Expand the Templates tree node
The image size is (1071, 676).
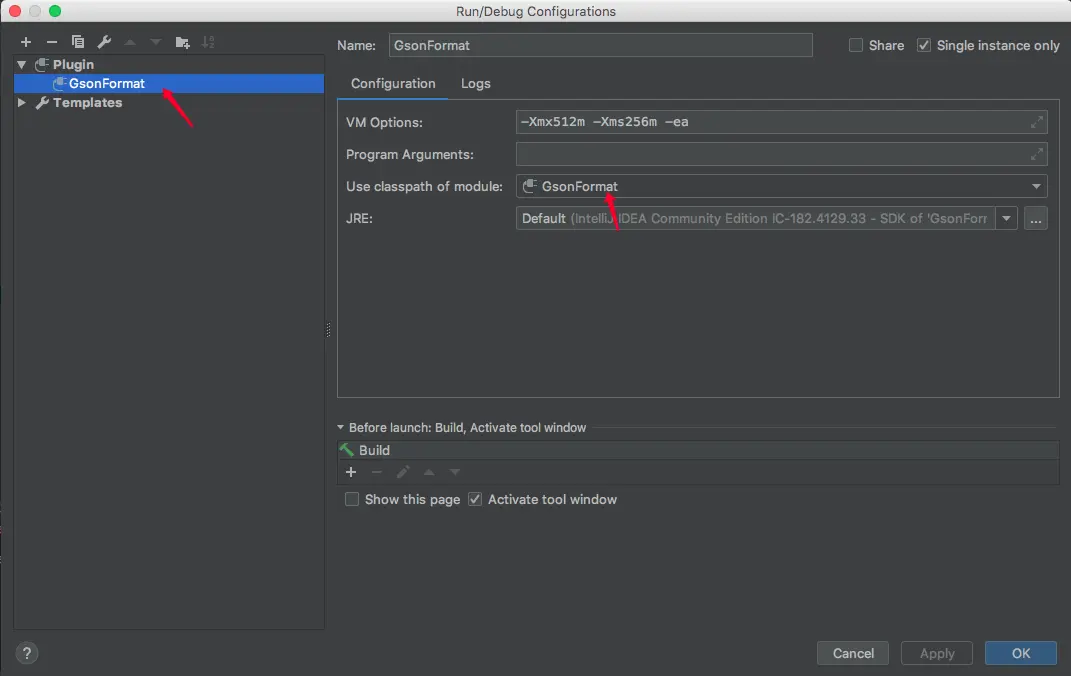(x=22, y=102)
